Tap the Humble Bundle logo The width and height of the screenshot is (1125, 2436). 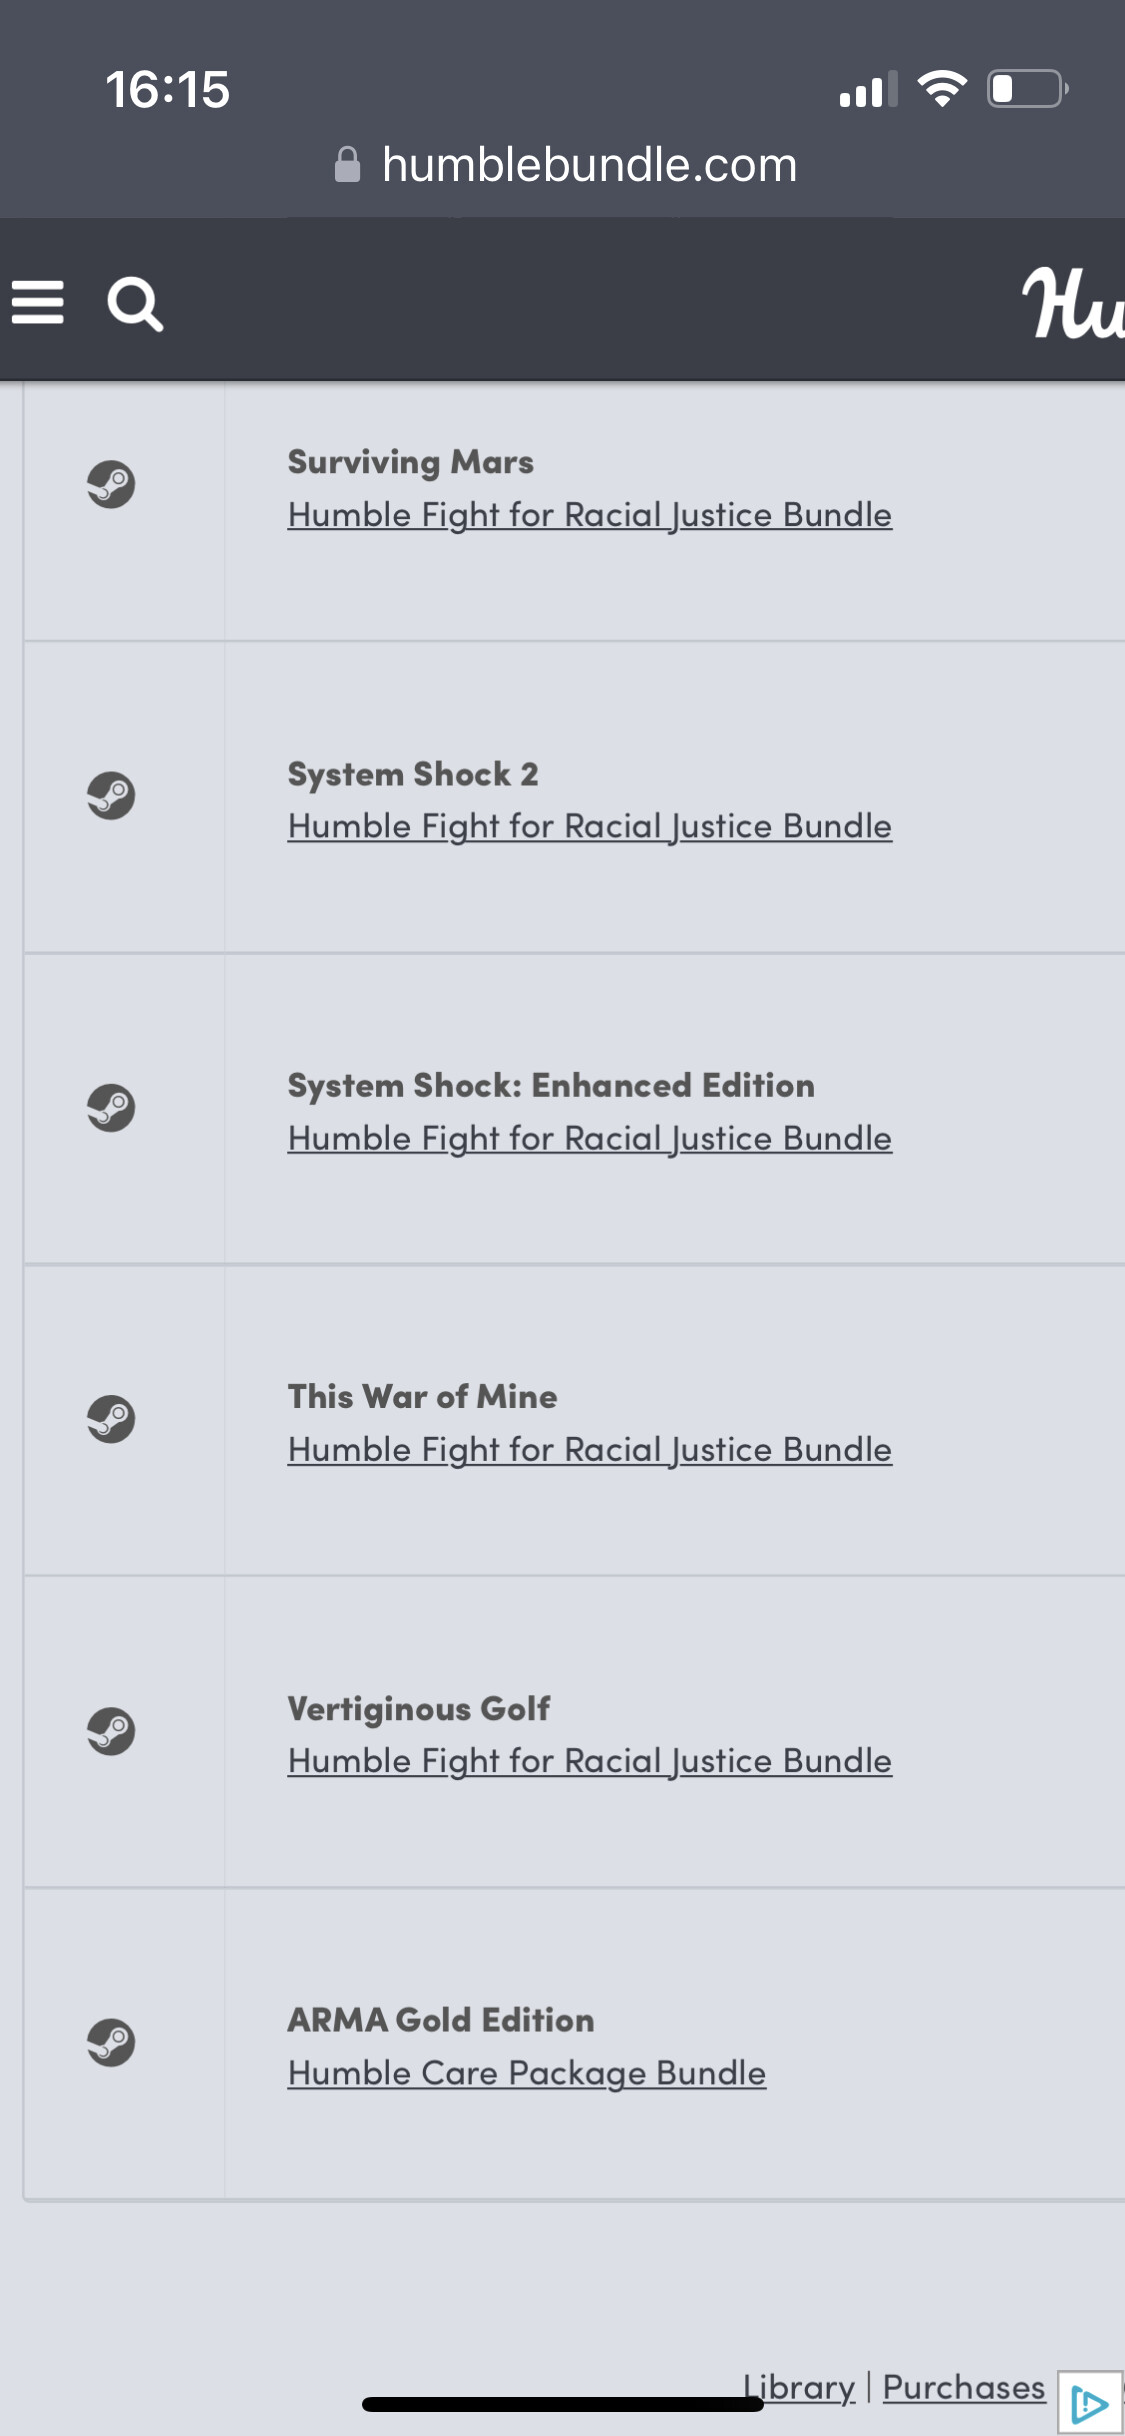click(1073, 302)
